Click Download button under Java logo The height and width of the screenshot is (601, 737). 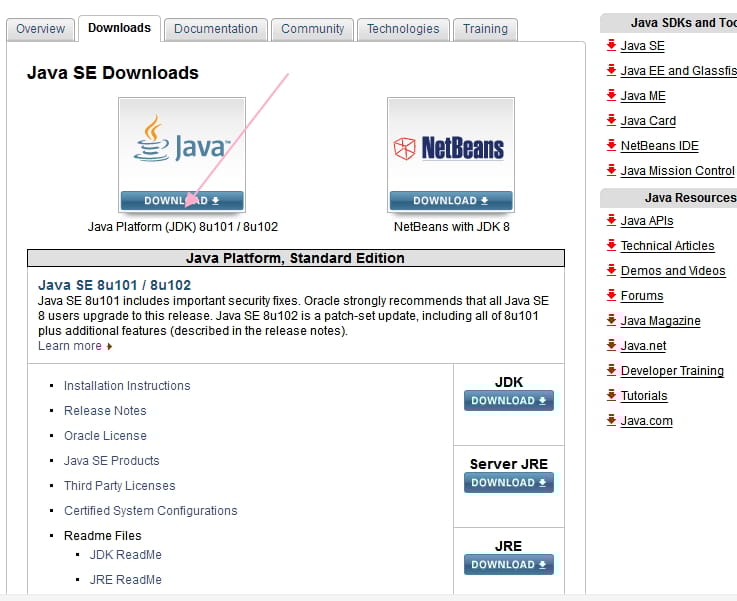(x=182, y=201)
